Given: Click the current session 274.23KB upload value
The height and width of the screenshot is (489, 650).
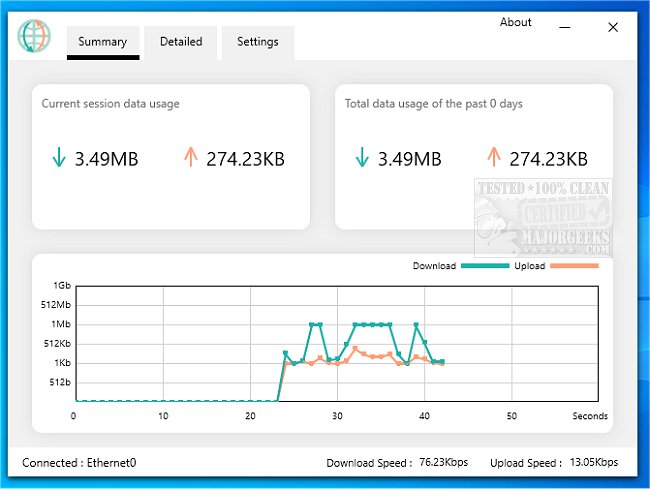Looking at the screenshot, I should click(245, 158).
